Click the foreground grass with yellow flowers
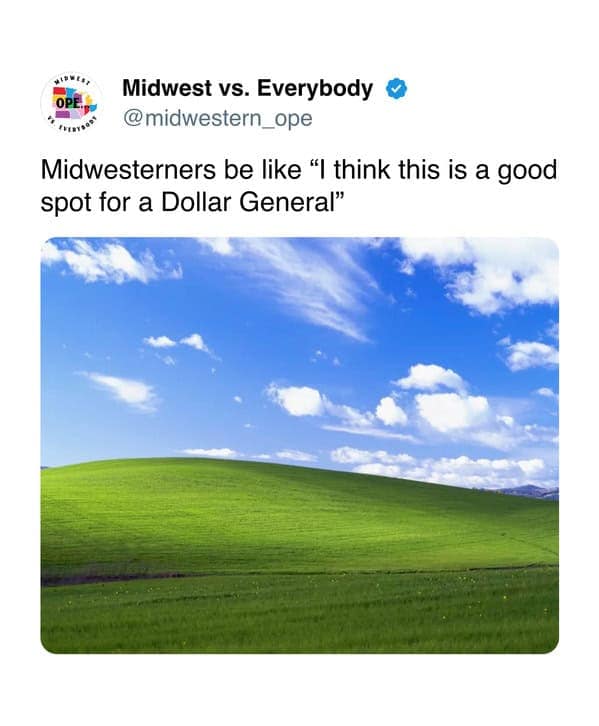 pos(300,611)
